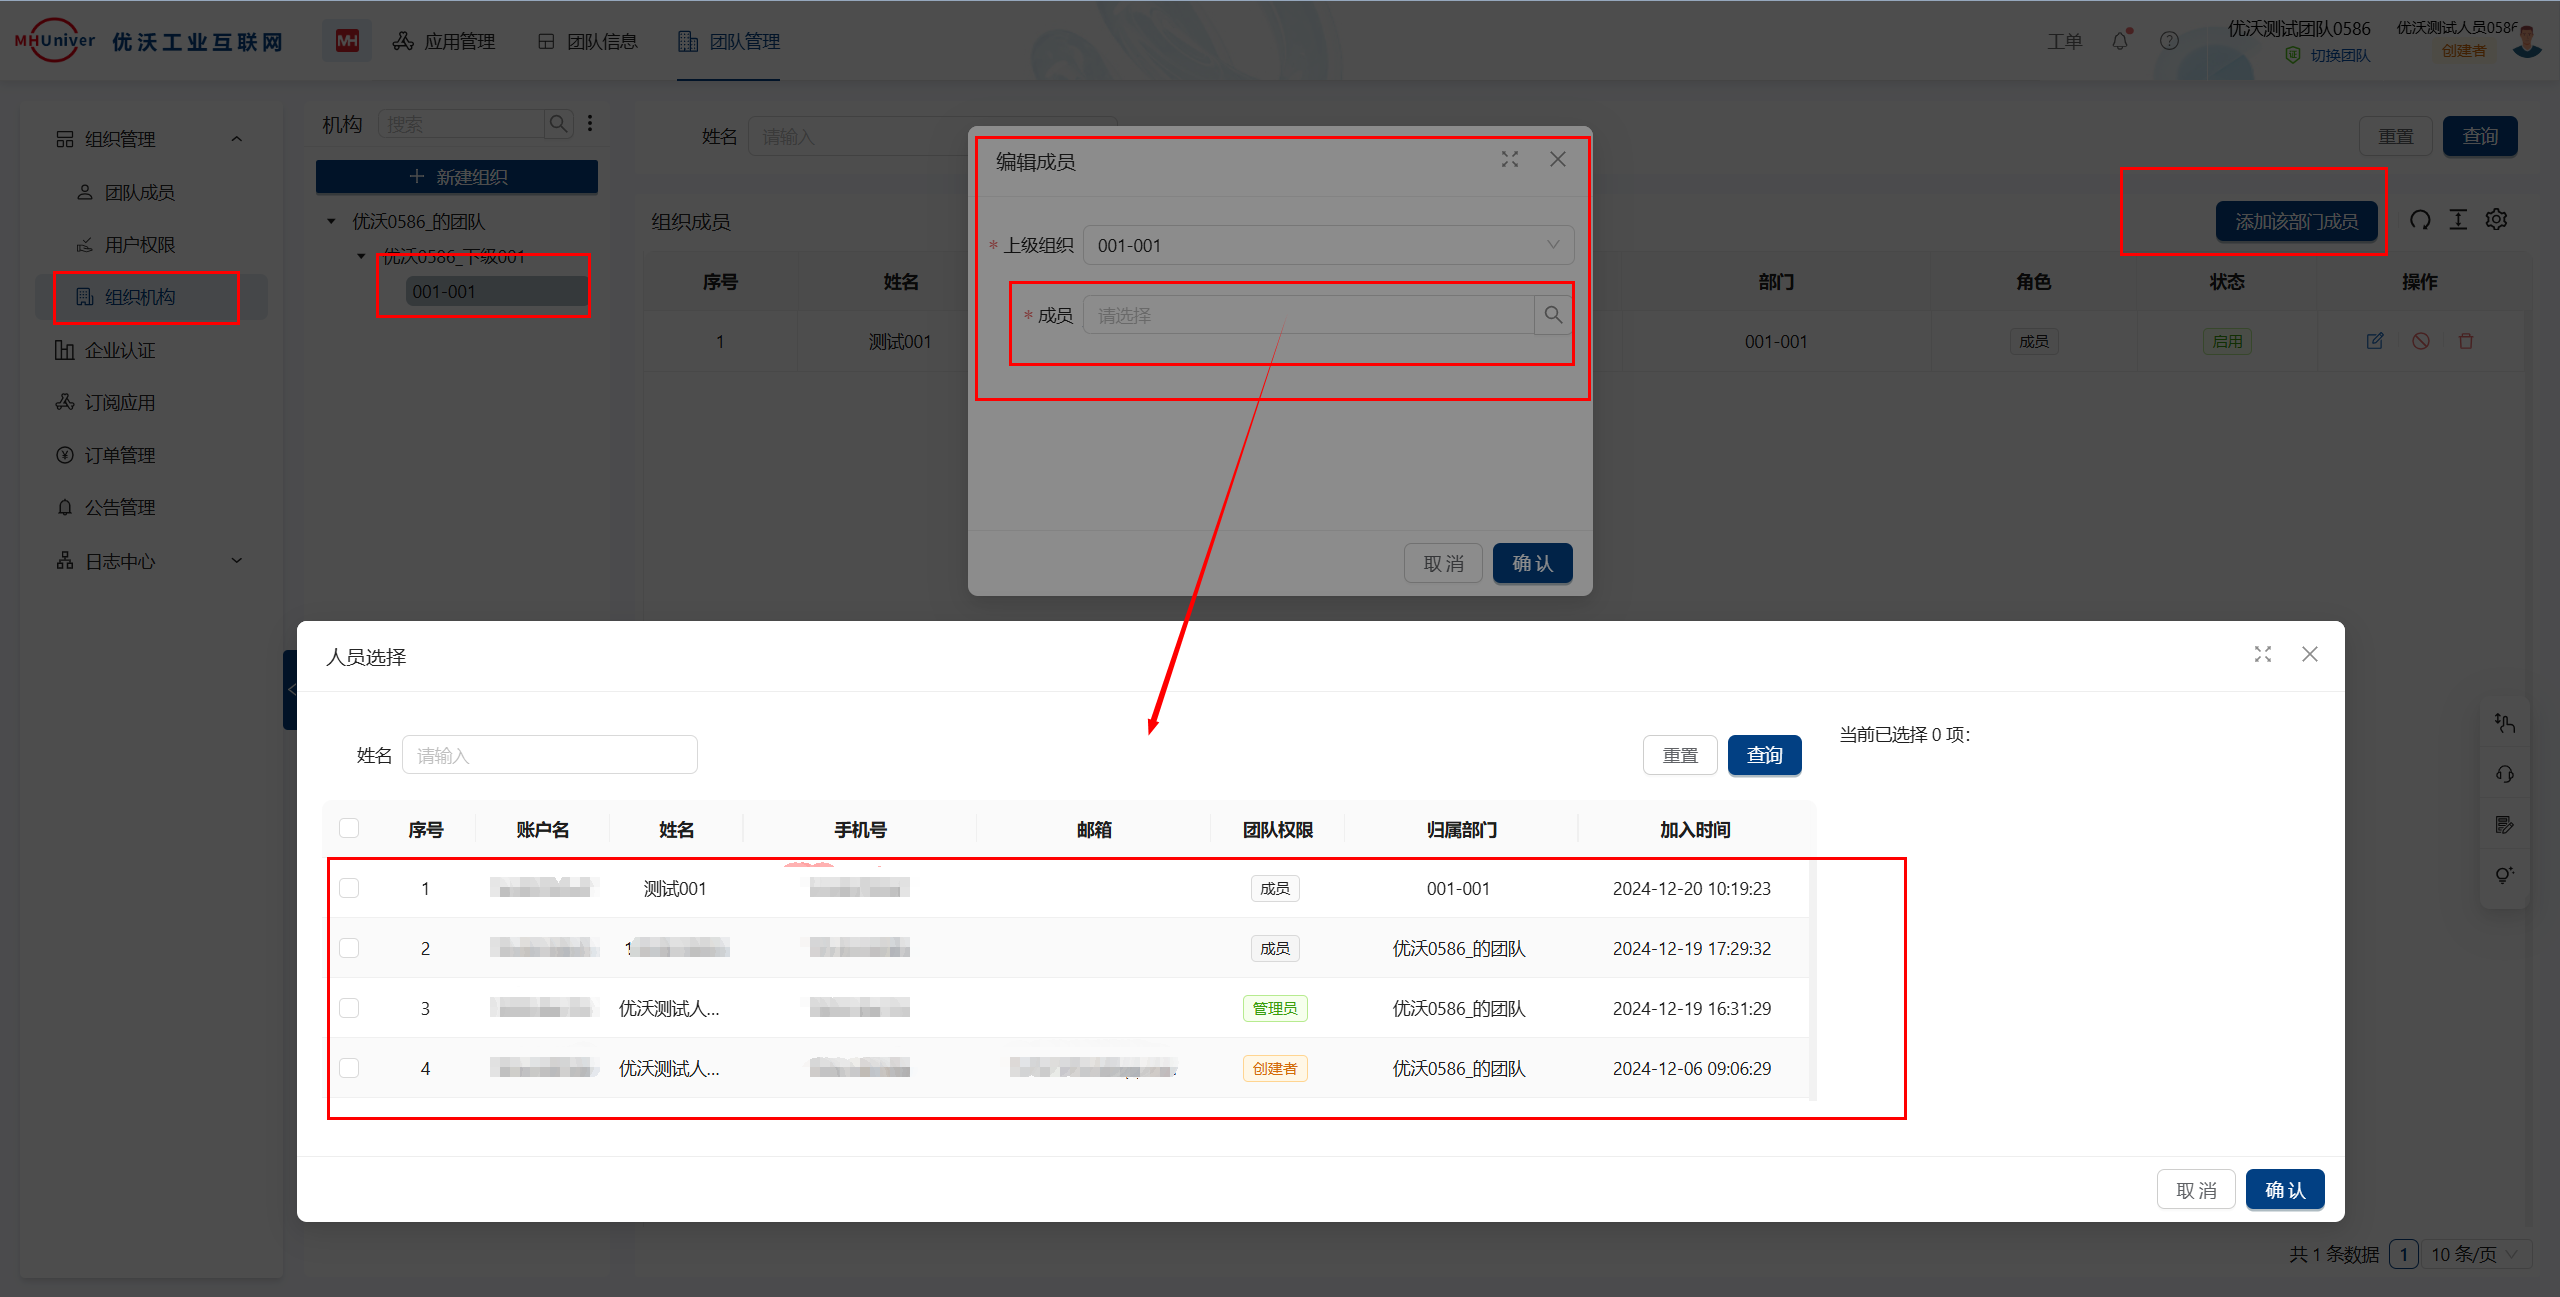
Task: Select the checkbox in row 4
Action: pos(349,1068)
